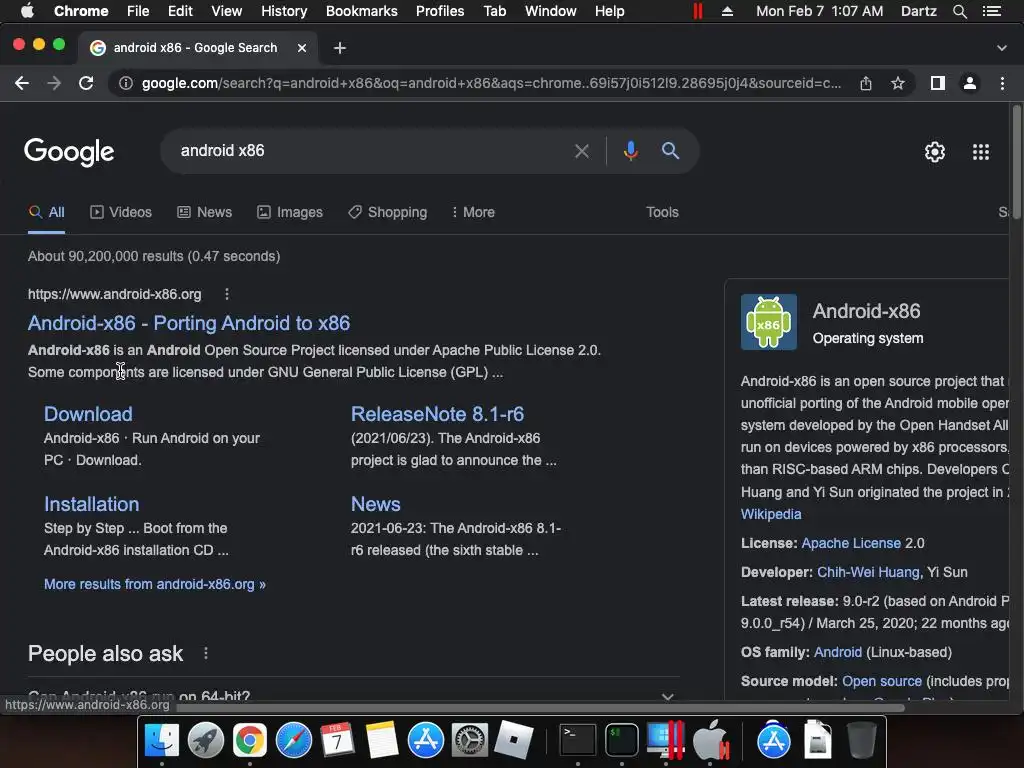Expand the first People also ask question

click(x=353, y=695)
